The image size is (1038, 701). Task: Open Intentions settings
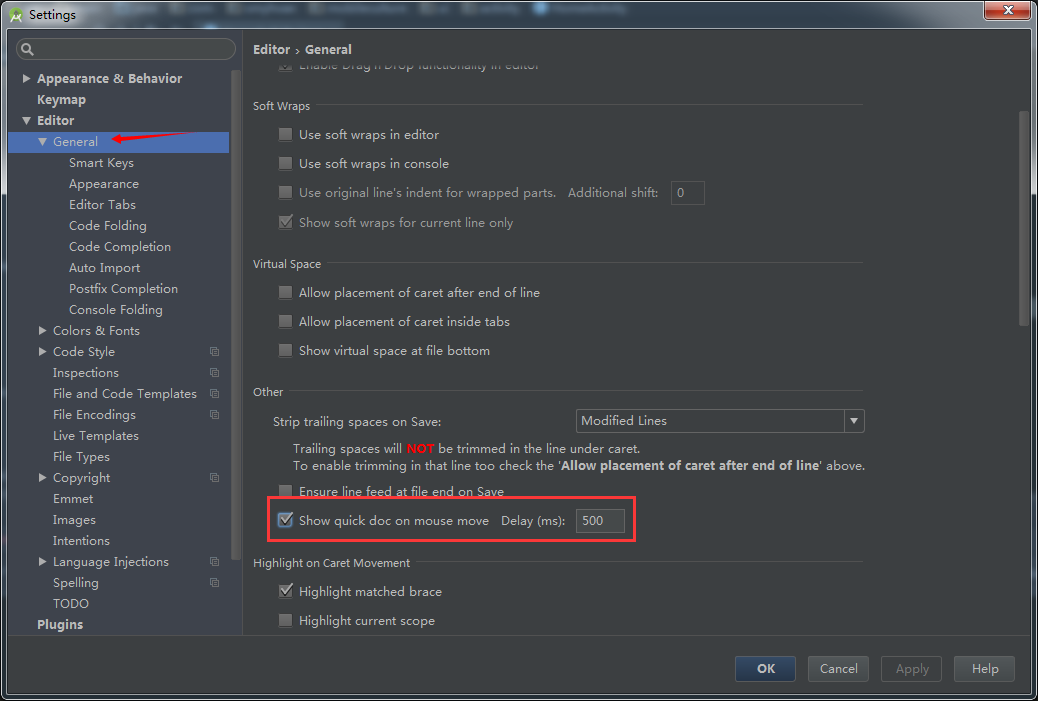tap(81, 541)
